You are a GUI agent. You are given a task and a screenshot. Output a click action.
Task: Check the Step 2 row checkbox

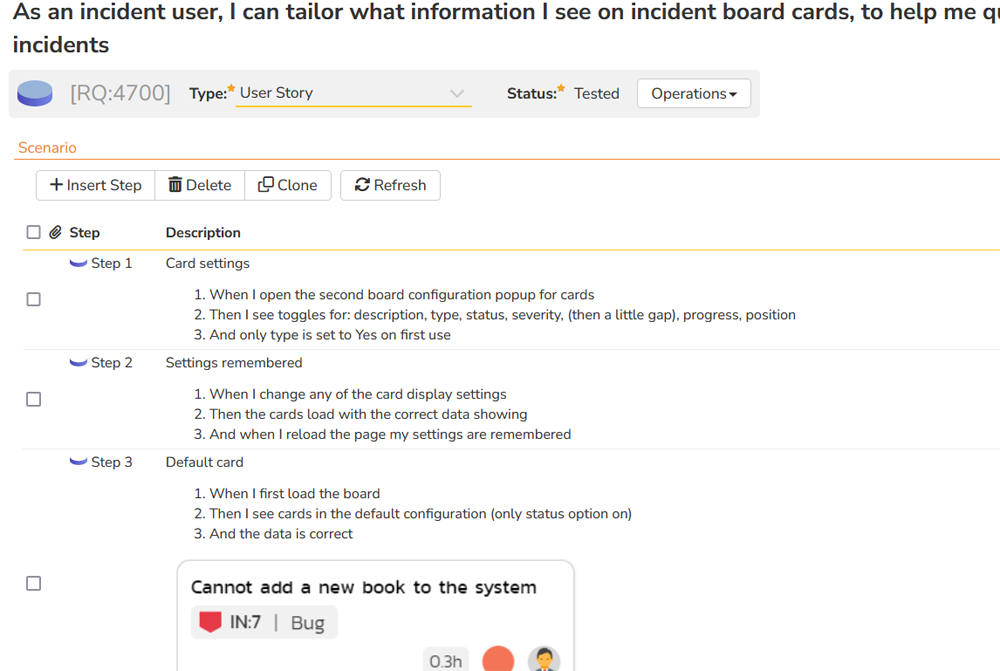[x=33, y=399]
